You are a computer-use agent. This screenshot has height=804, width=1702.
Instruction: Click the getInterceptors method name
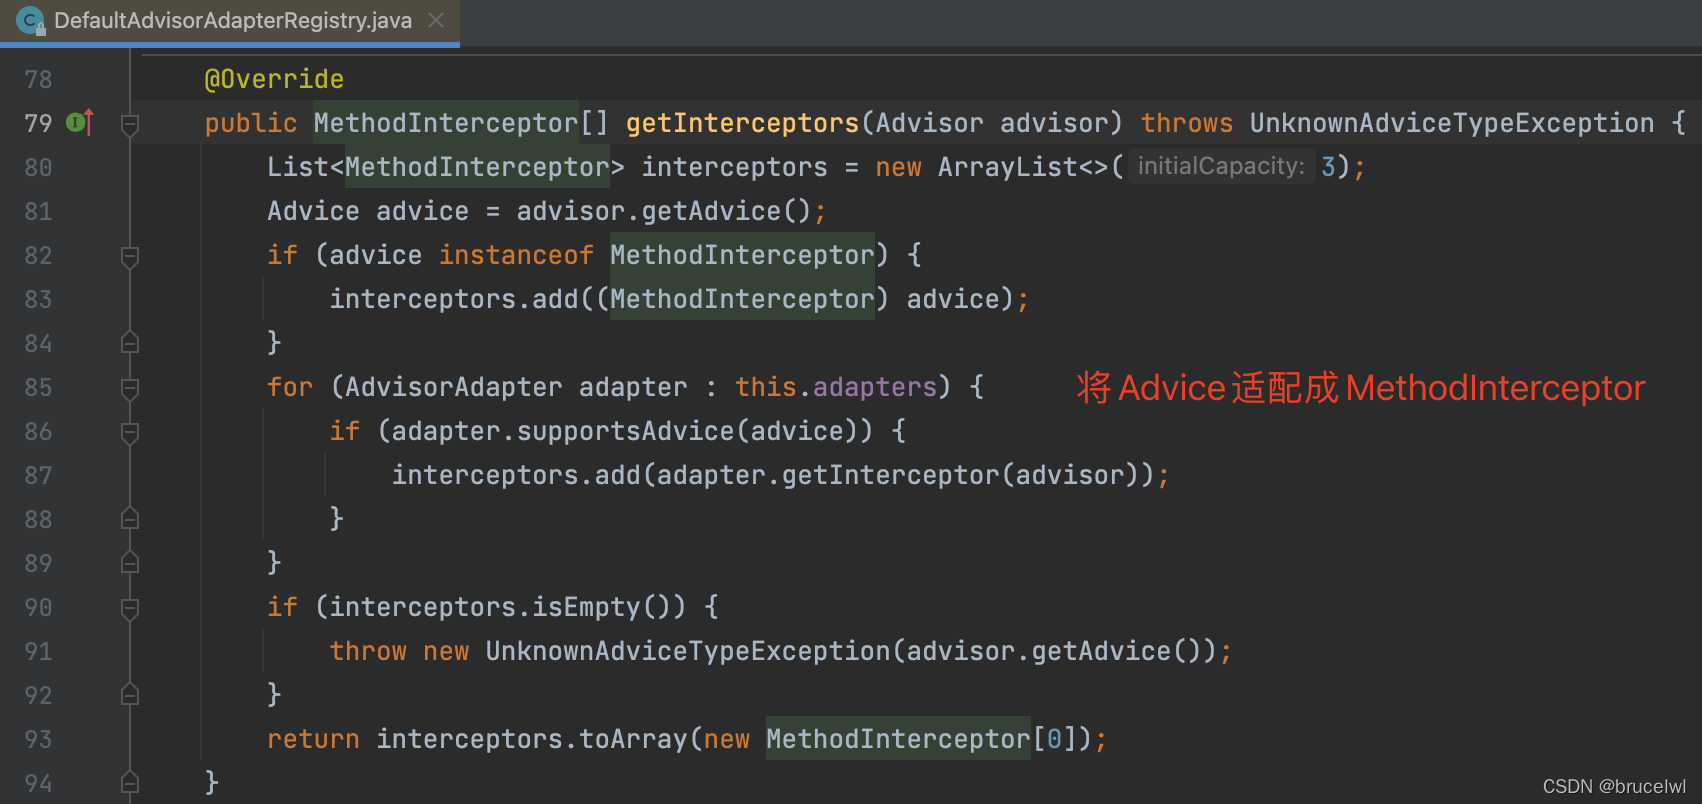[x=742, y=123]
